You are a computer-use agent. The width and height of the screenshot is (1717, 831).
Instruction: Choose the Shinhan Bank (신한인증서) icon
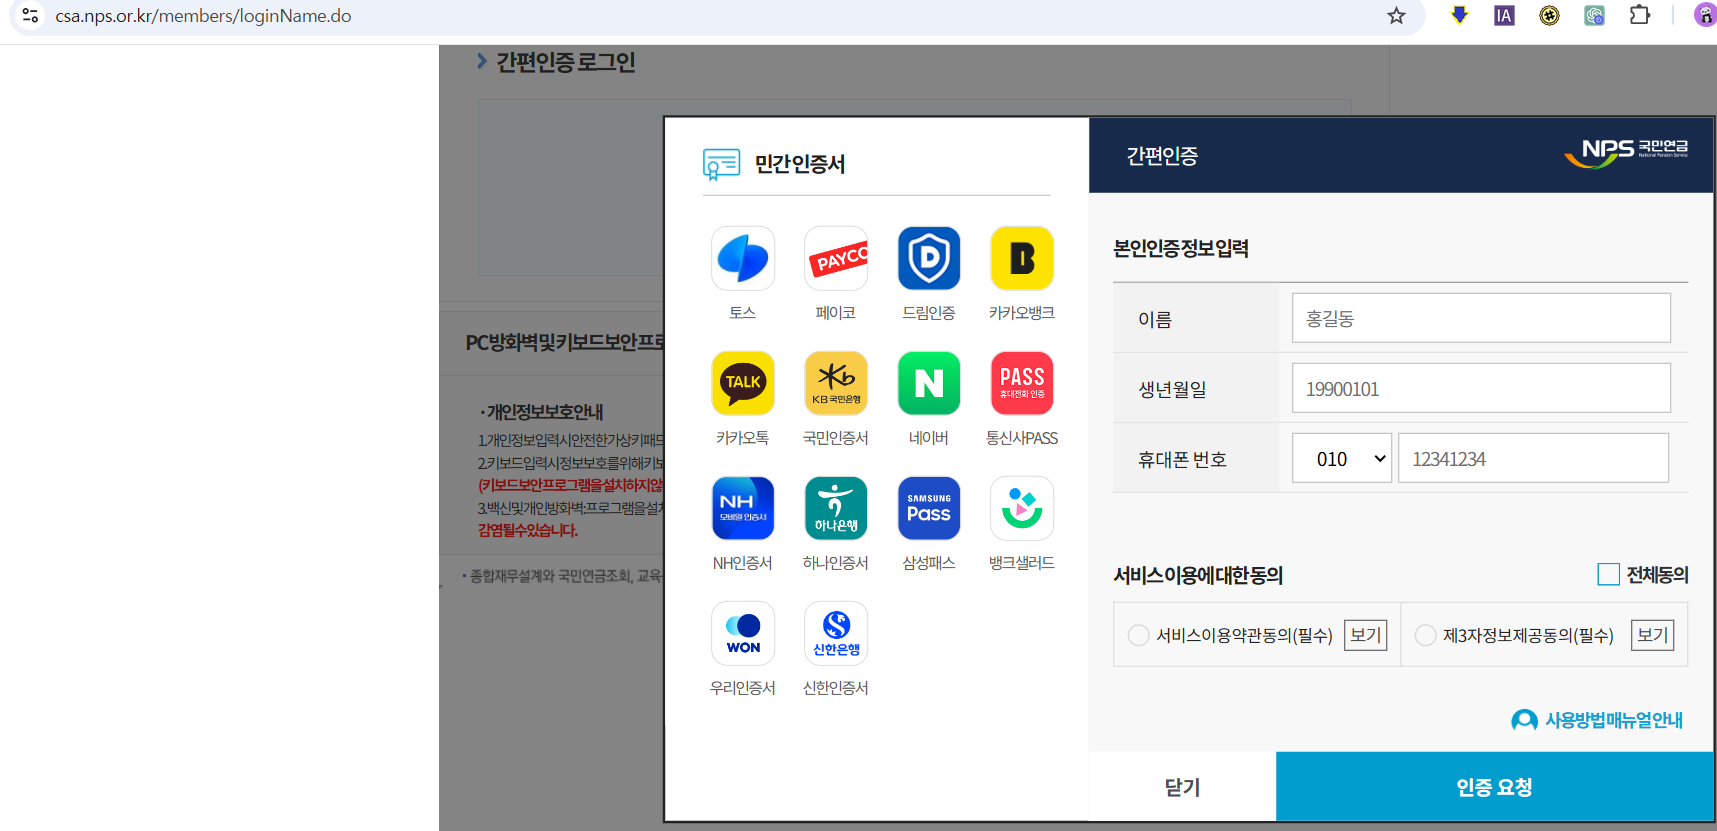836,633
